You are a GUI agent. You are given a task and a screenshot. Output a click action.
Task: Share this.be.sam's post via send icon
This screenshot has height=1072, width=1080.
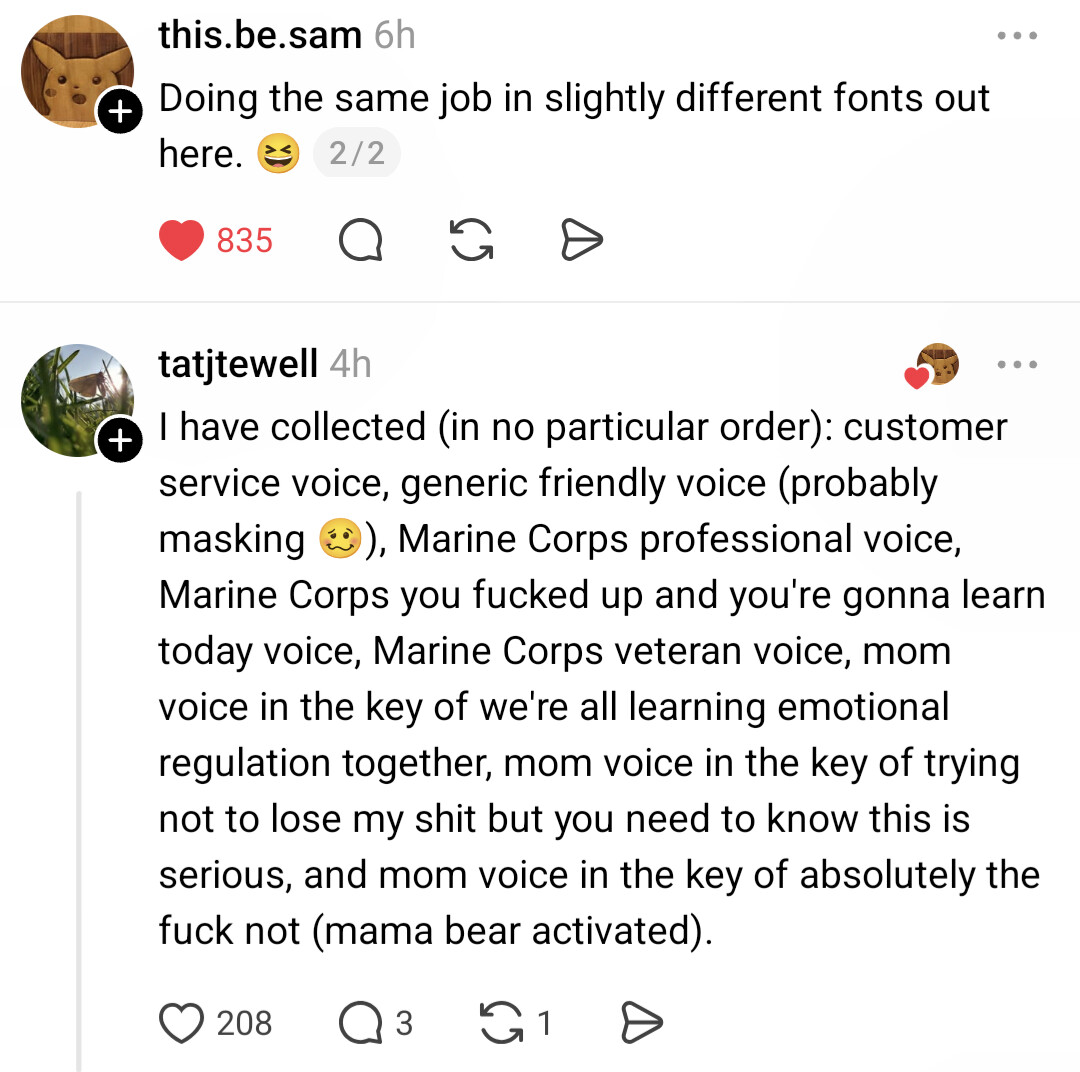pyautogui.click(x=581, y=240)
